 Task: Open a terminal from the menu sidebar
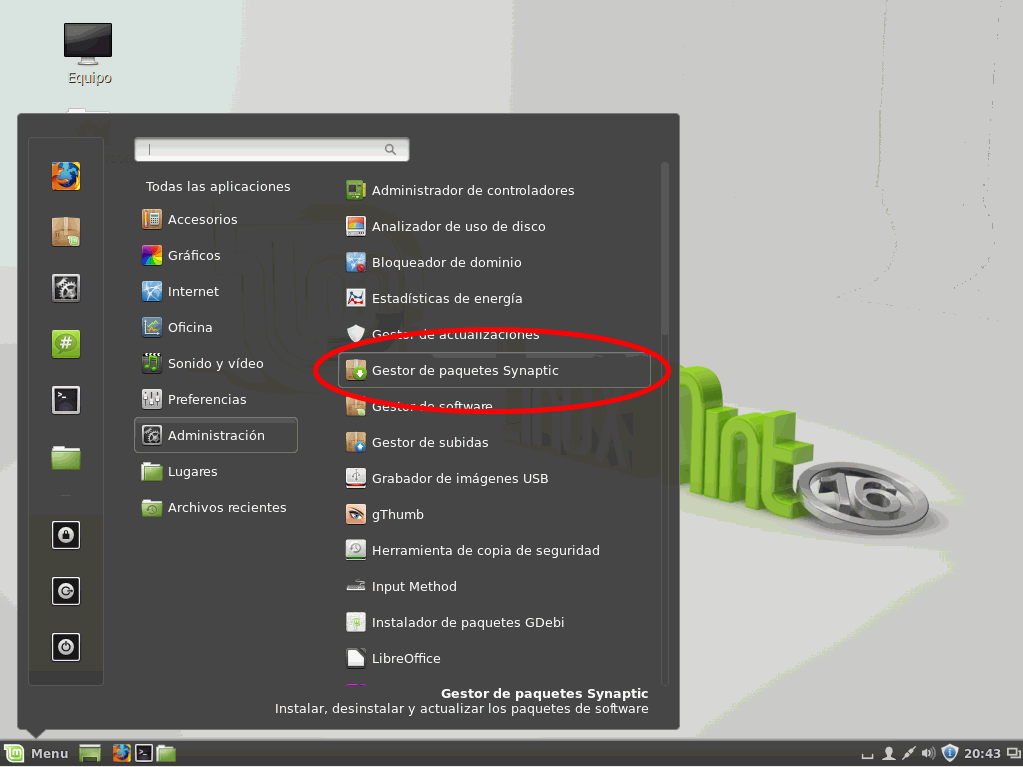click(x=66, y=399)
